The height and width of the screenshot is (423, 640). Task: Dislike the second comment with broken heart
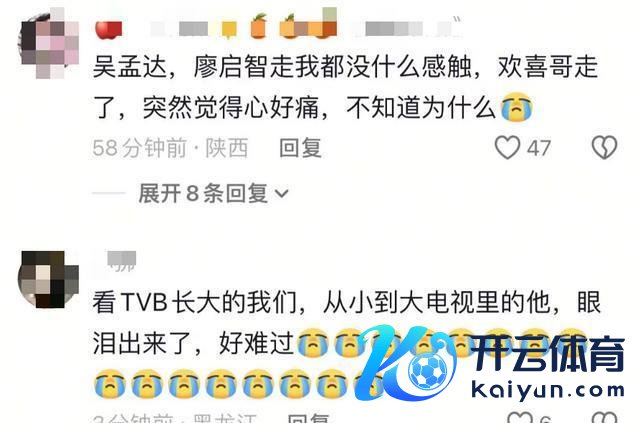(x=604, y=417)
